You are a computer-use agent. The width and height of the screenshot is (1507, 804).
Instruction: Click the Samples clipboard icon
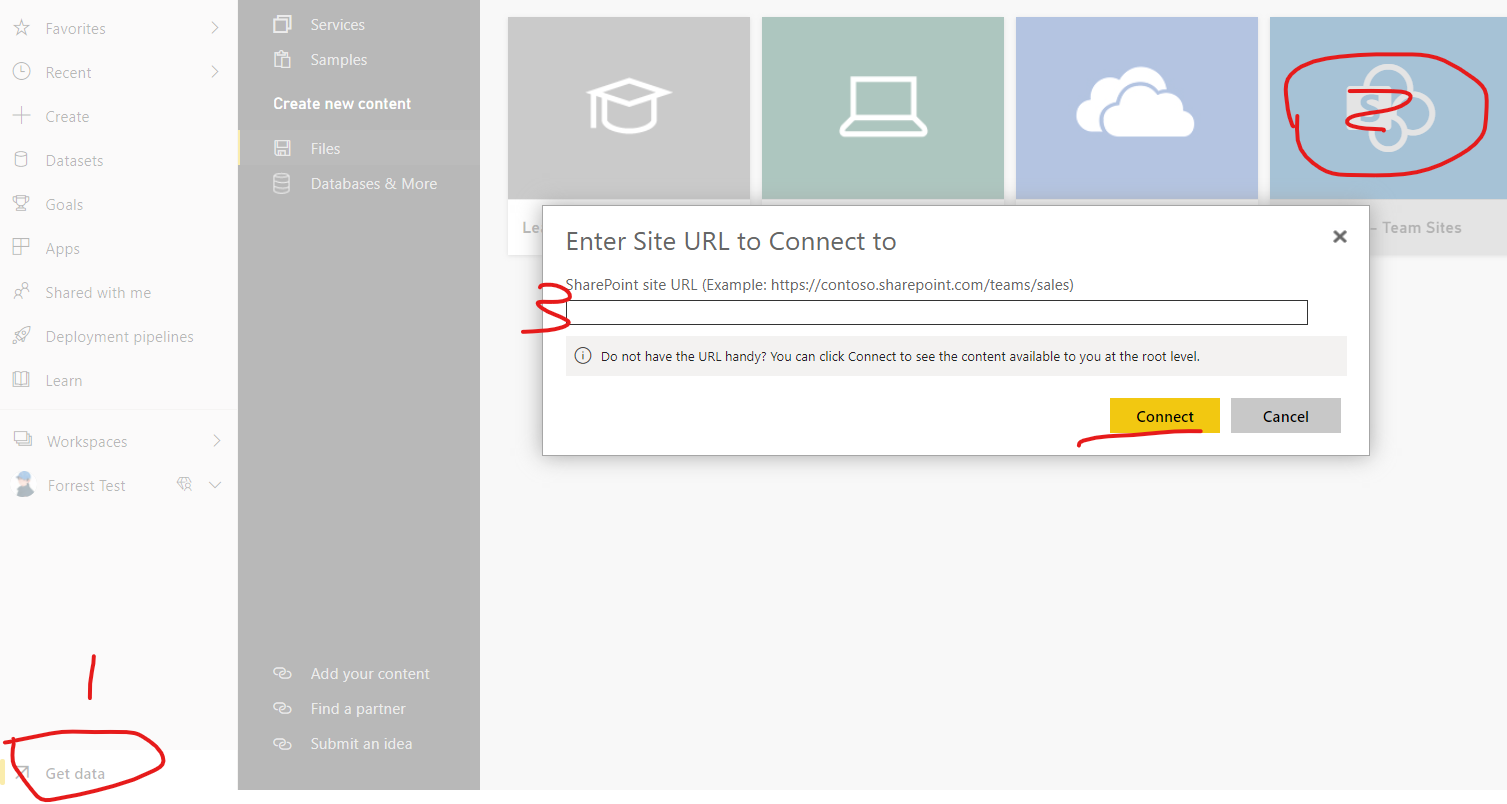(x=283, y=59)
